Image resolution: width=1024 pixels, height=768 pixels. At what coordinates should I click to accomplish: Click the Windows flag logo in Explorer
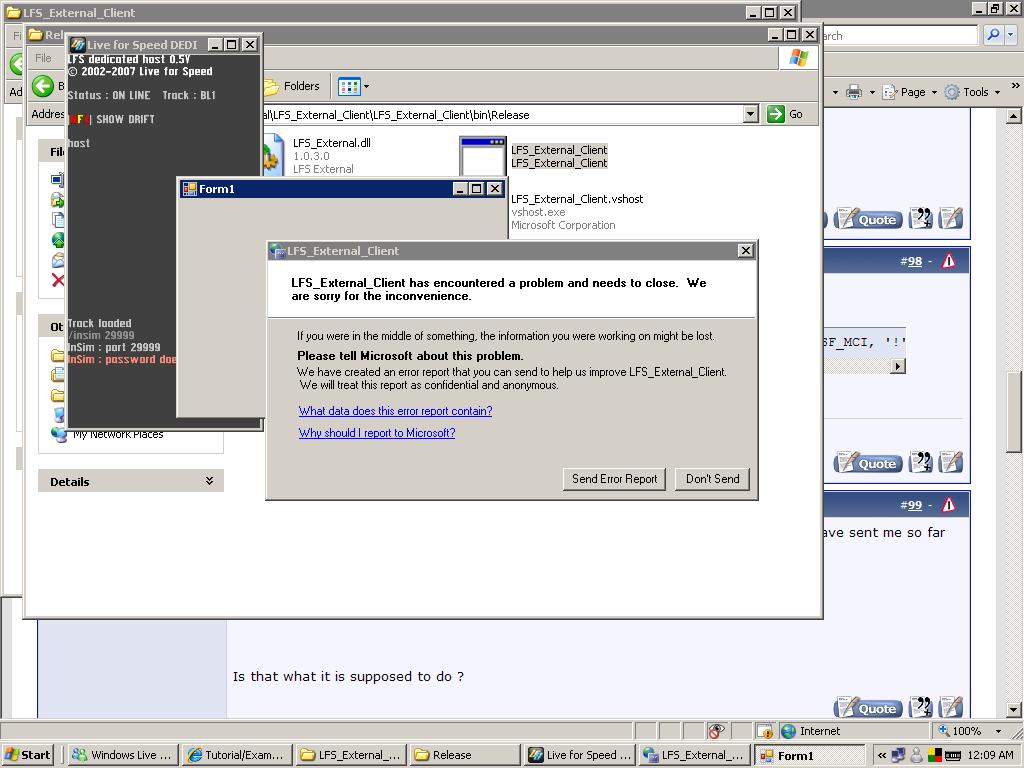[x=798, y=57]
